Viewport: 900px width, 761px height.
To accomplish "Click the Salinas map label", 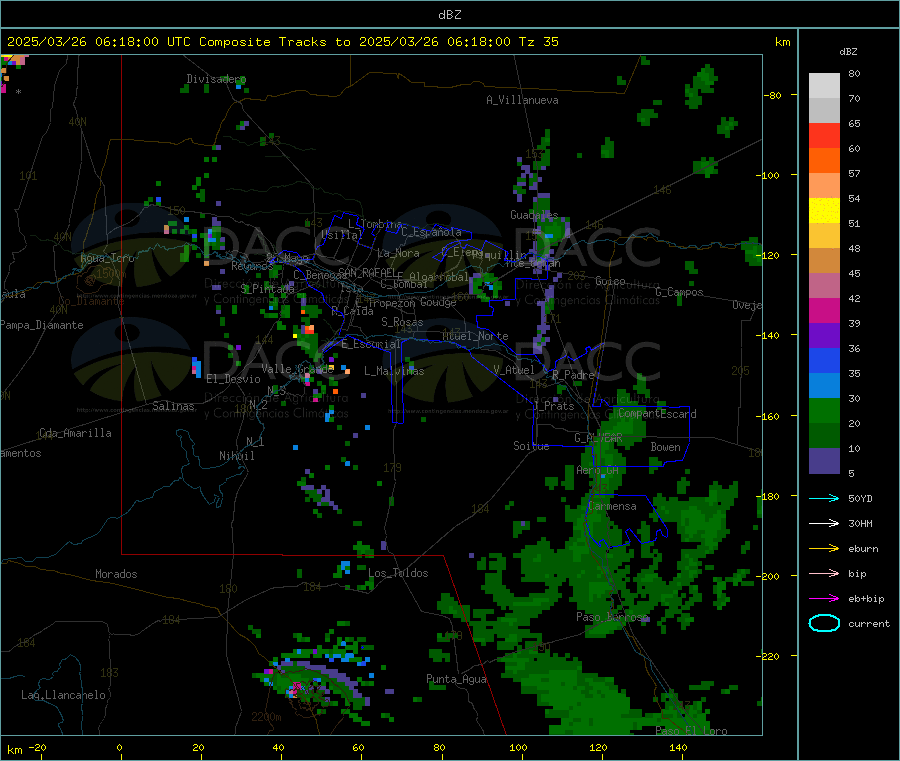I will click(x=173, y=406).
